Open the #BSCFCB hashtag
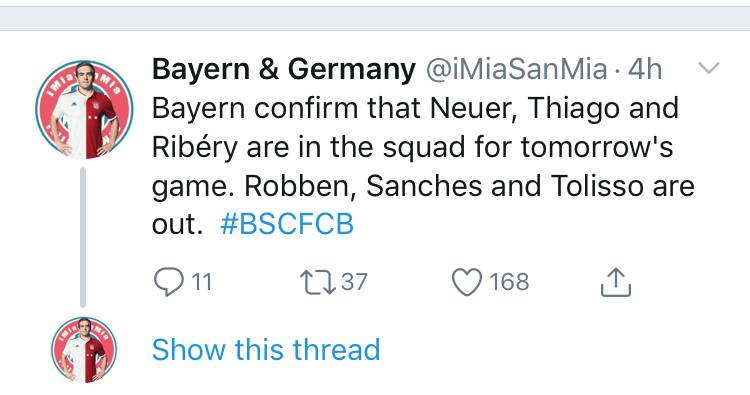The height and width of the screenshot is (395, 750). (287, 224)
